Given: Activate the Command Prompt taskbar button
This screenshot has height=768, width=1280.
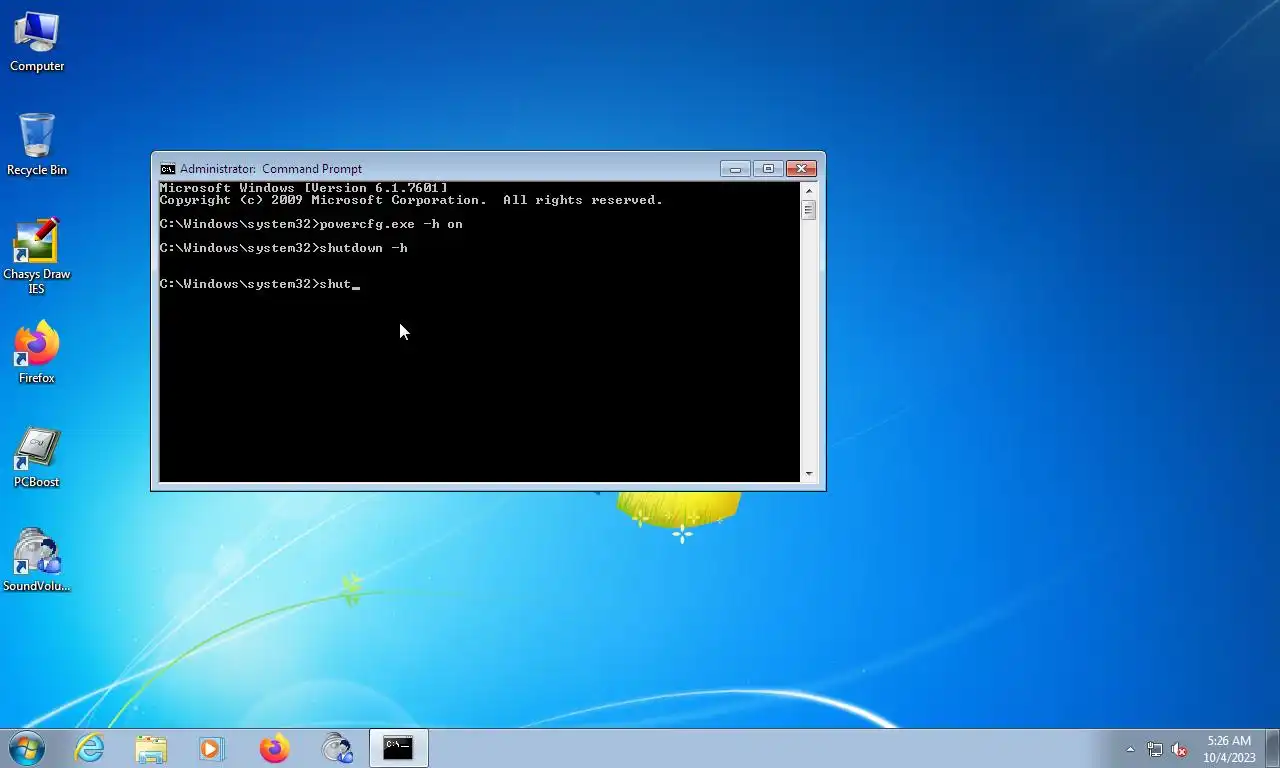Looking at the screenshot, I should click(x=399, y=748).
